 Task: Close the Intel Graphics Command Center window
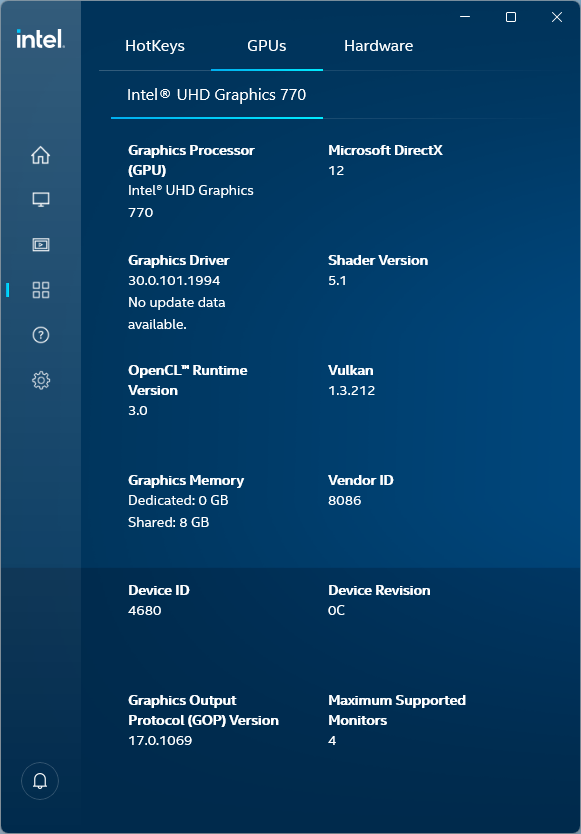click(x=557, y=17)
